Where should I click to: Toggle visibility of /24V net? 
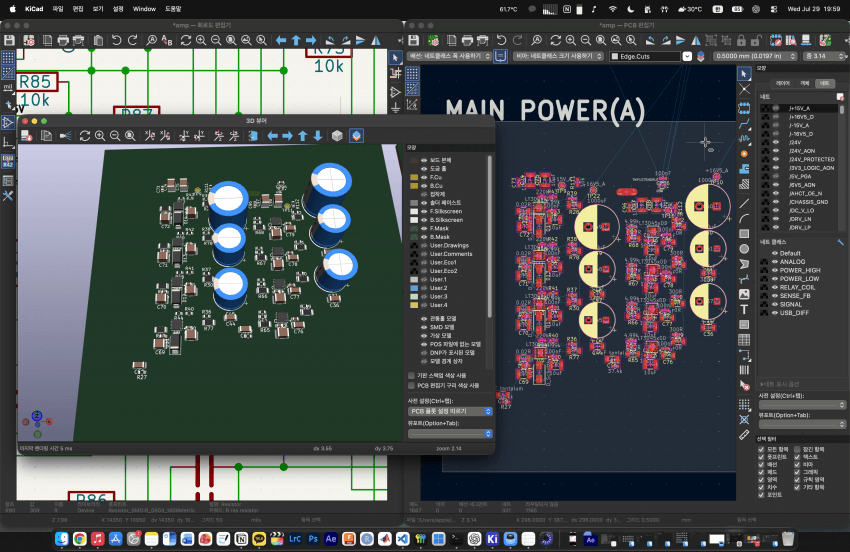[x=776, y=142]
